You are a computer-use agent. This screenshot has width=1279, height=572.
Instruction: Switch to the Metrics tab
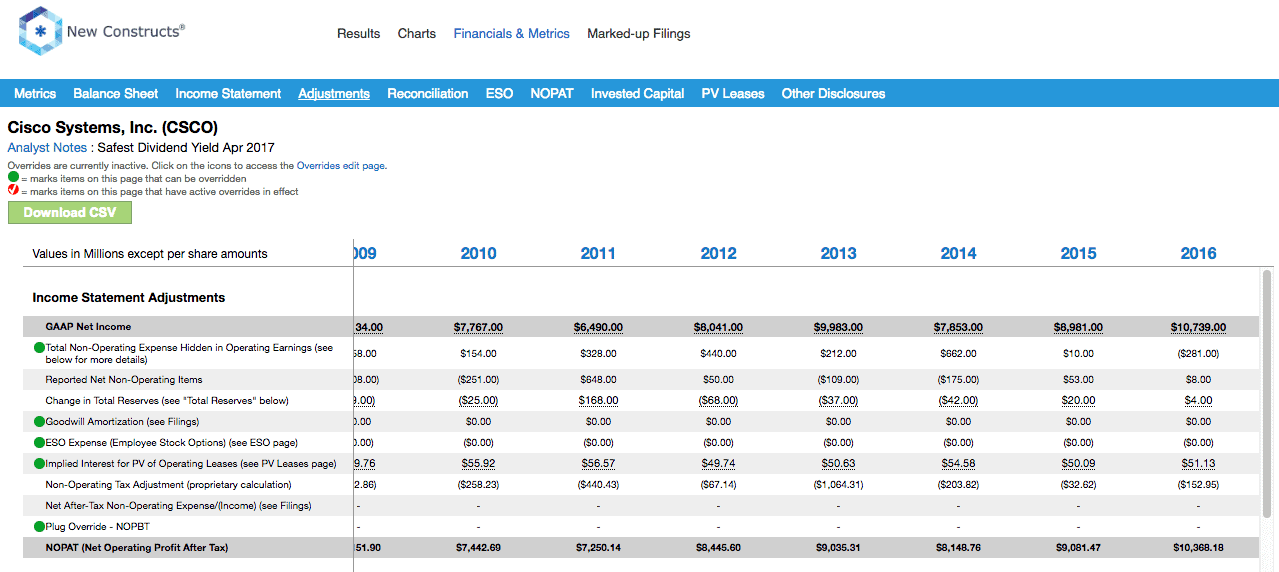(x=35, y=93)
